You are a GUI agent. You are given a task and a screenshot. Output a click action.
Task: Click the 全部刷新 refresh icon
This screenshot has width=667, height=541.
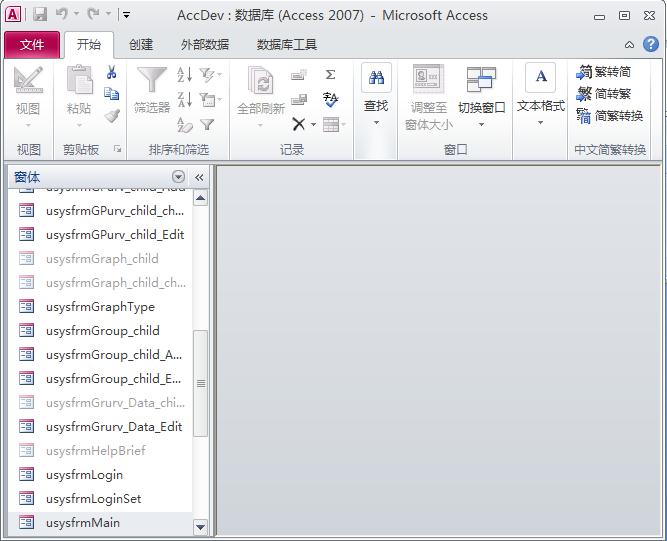pos(260,80)
